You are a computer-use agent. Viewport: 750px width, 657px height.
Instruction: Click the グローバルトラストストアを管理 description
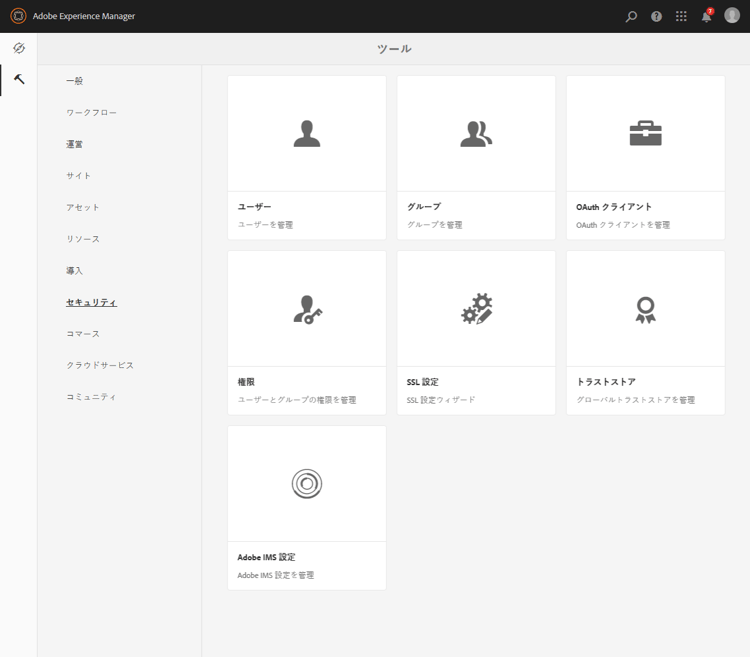pos(635,400)
